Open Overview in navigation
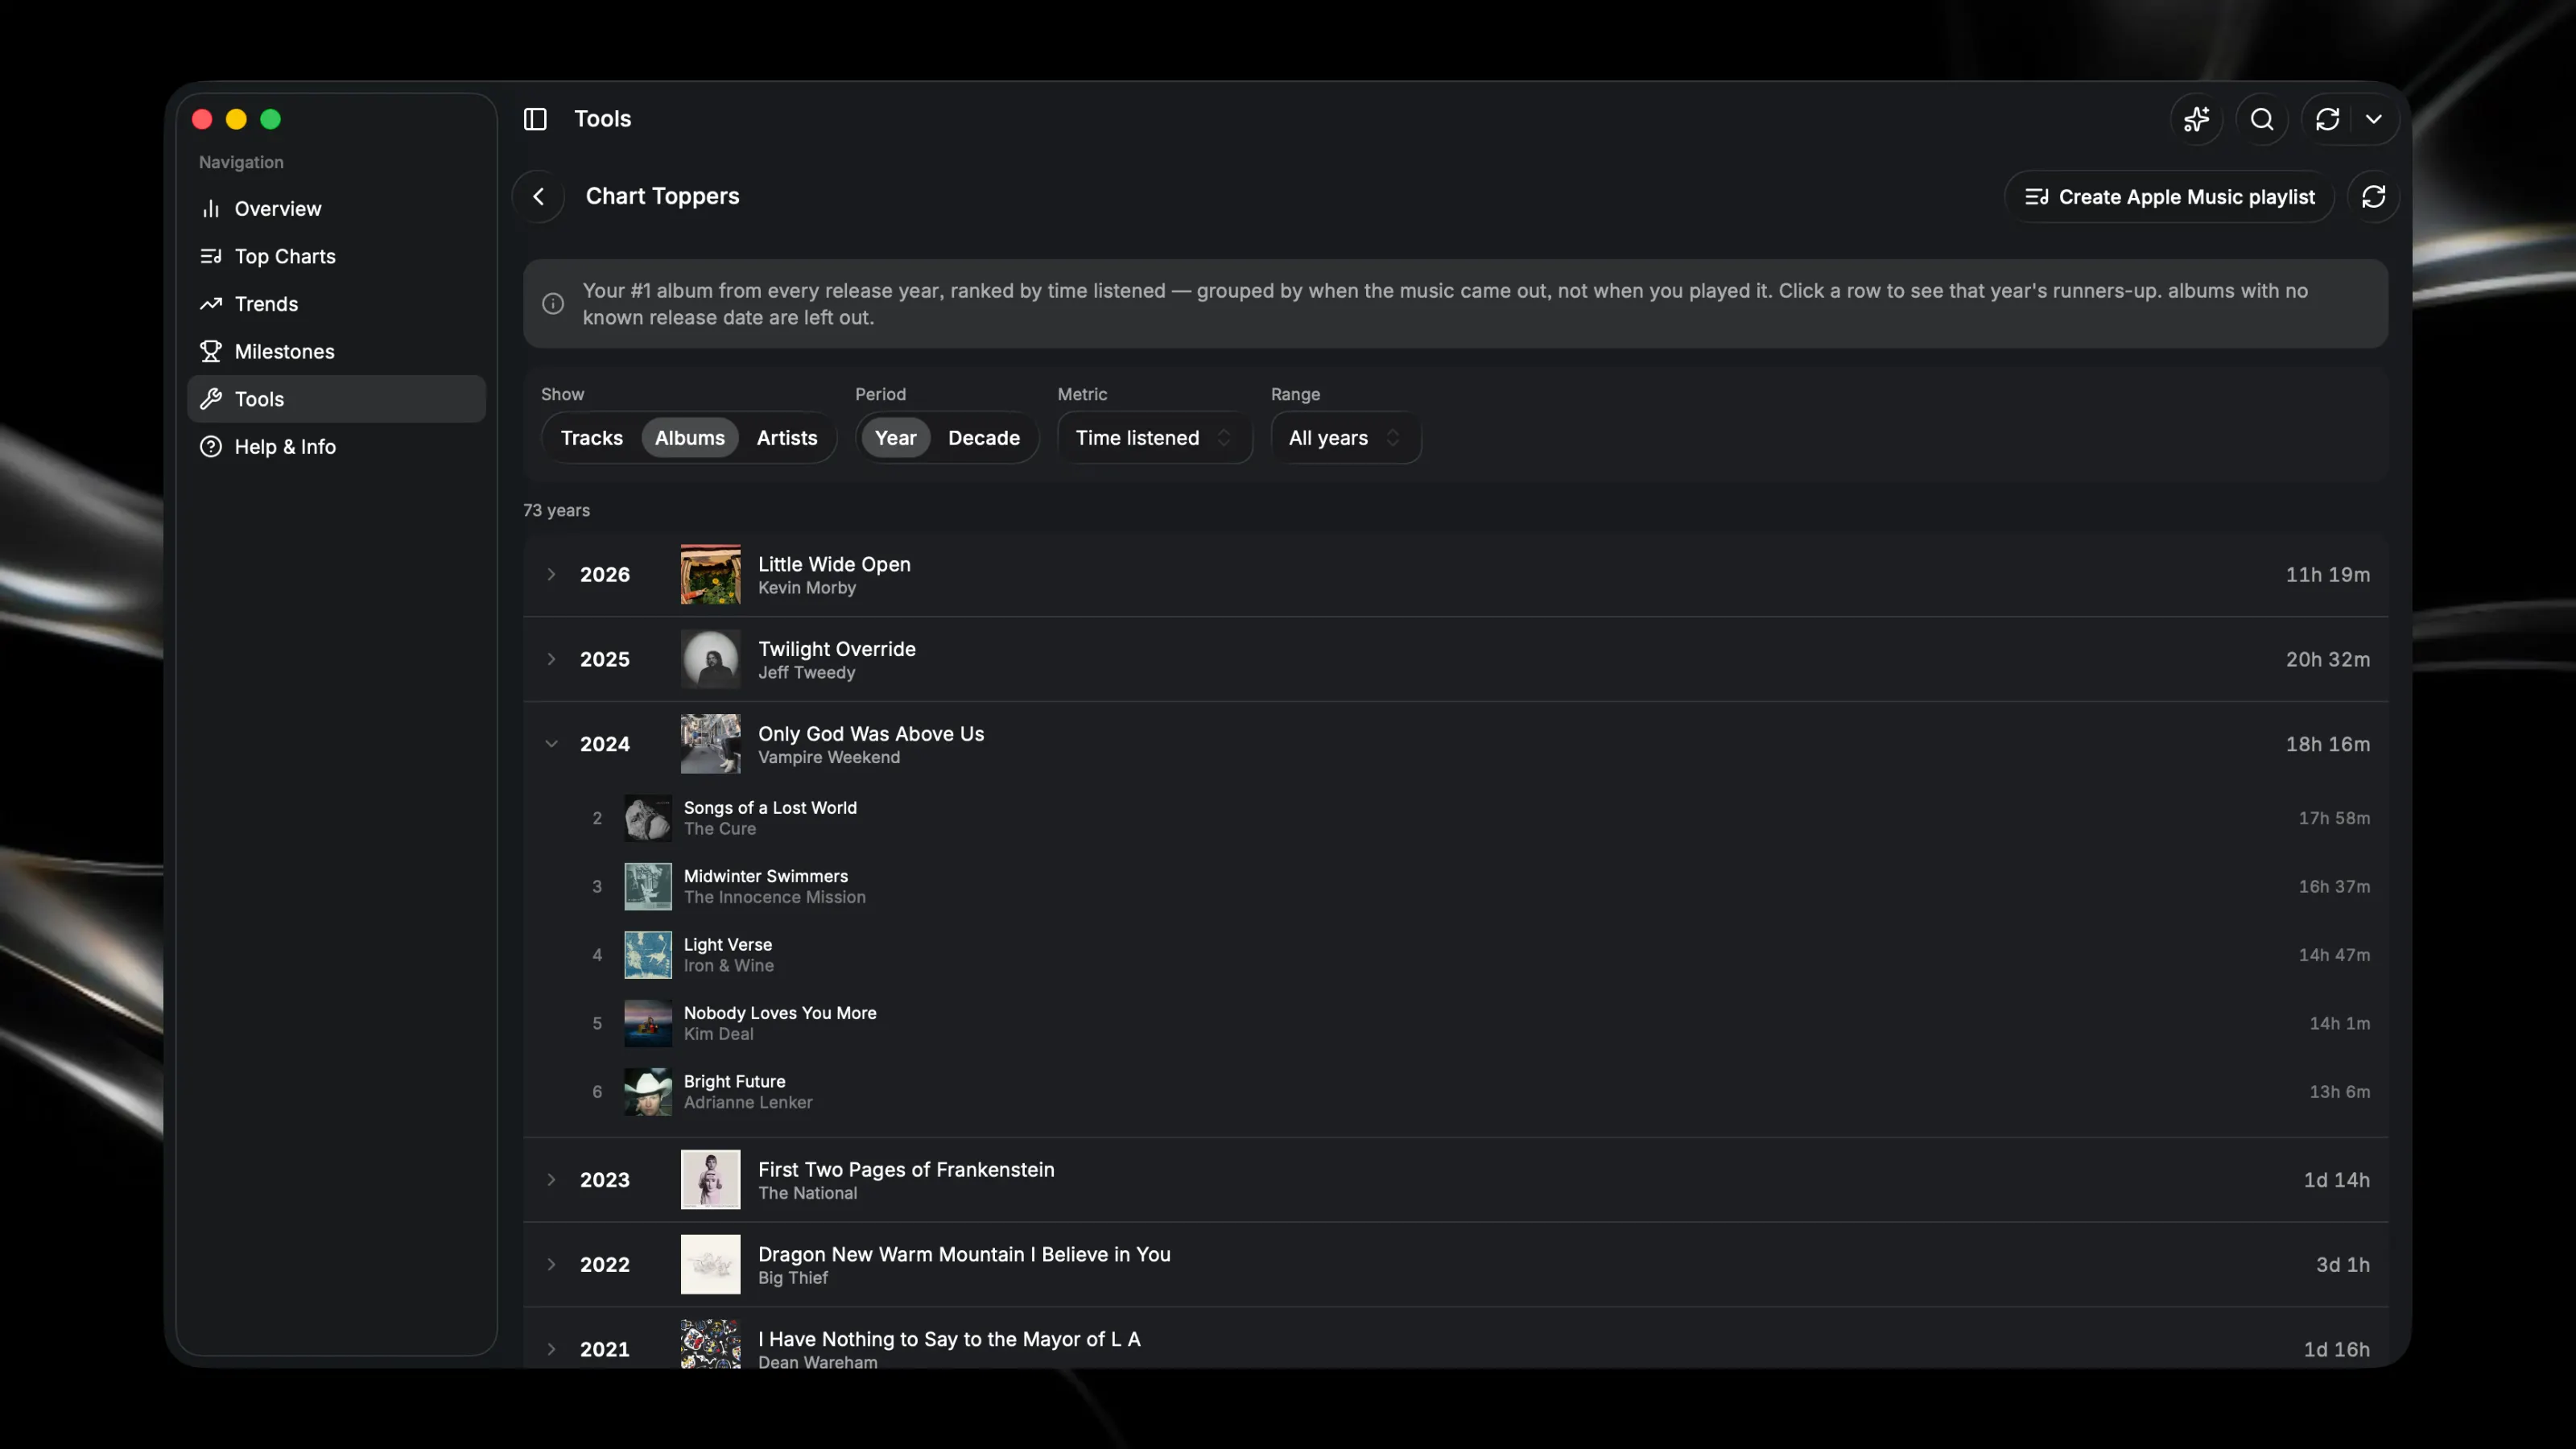This screenshot has height=1449, width=2576. pyautogui.click(x=336, y=208)
